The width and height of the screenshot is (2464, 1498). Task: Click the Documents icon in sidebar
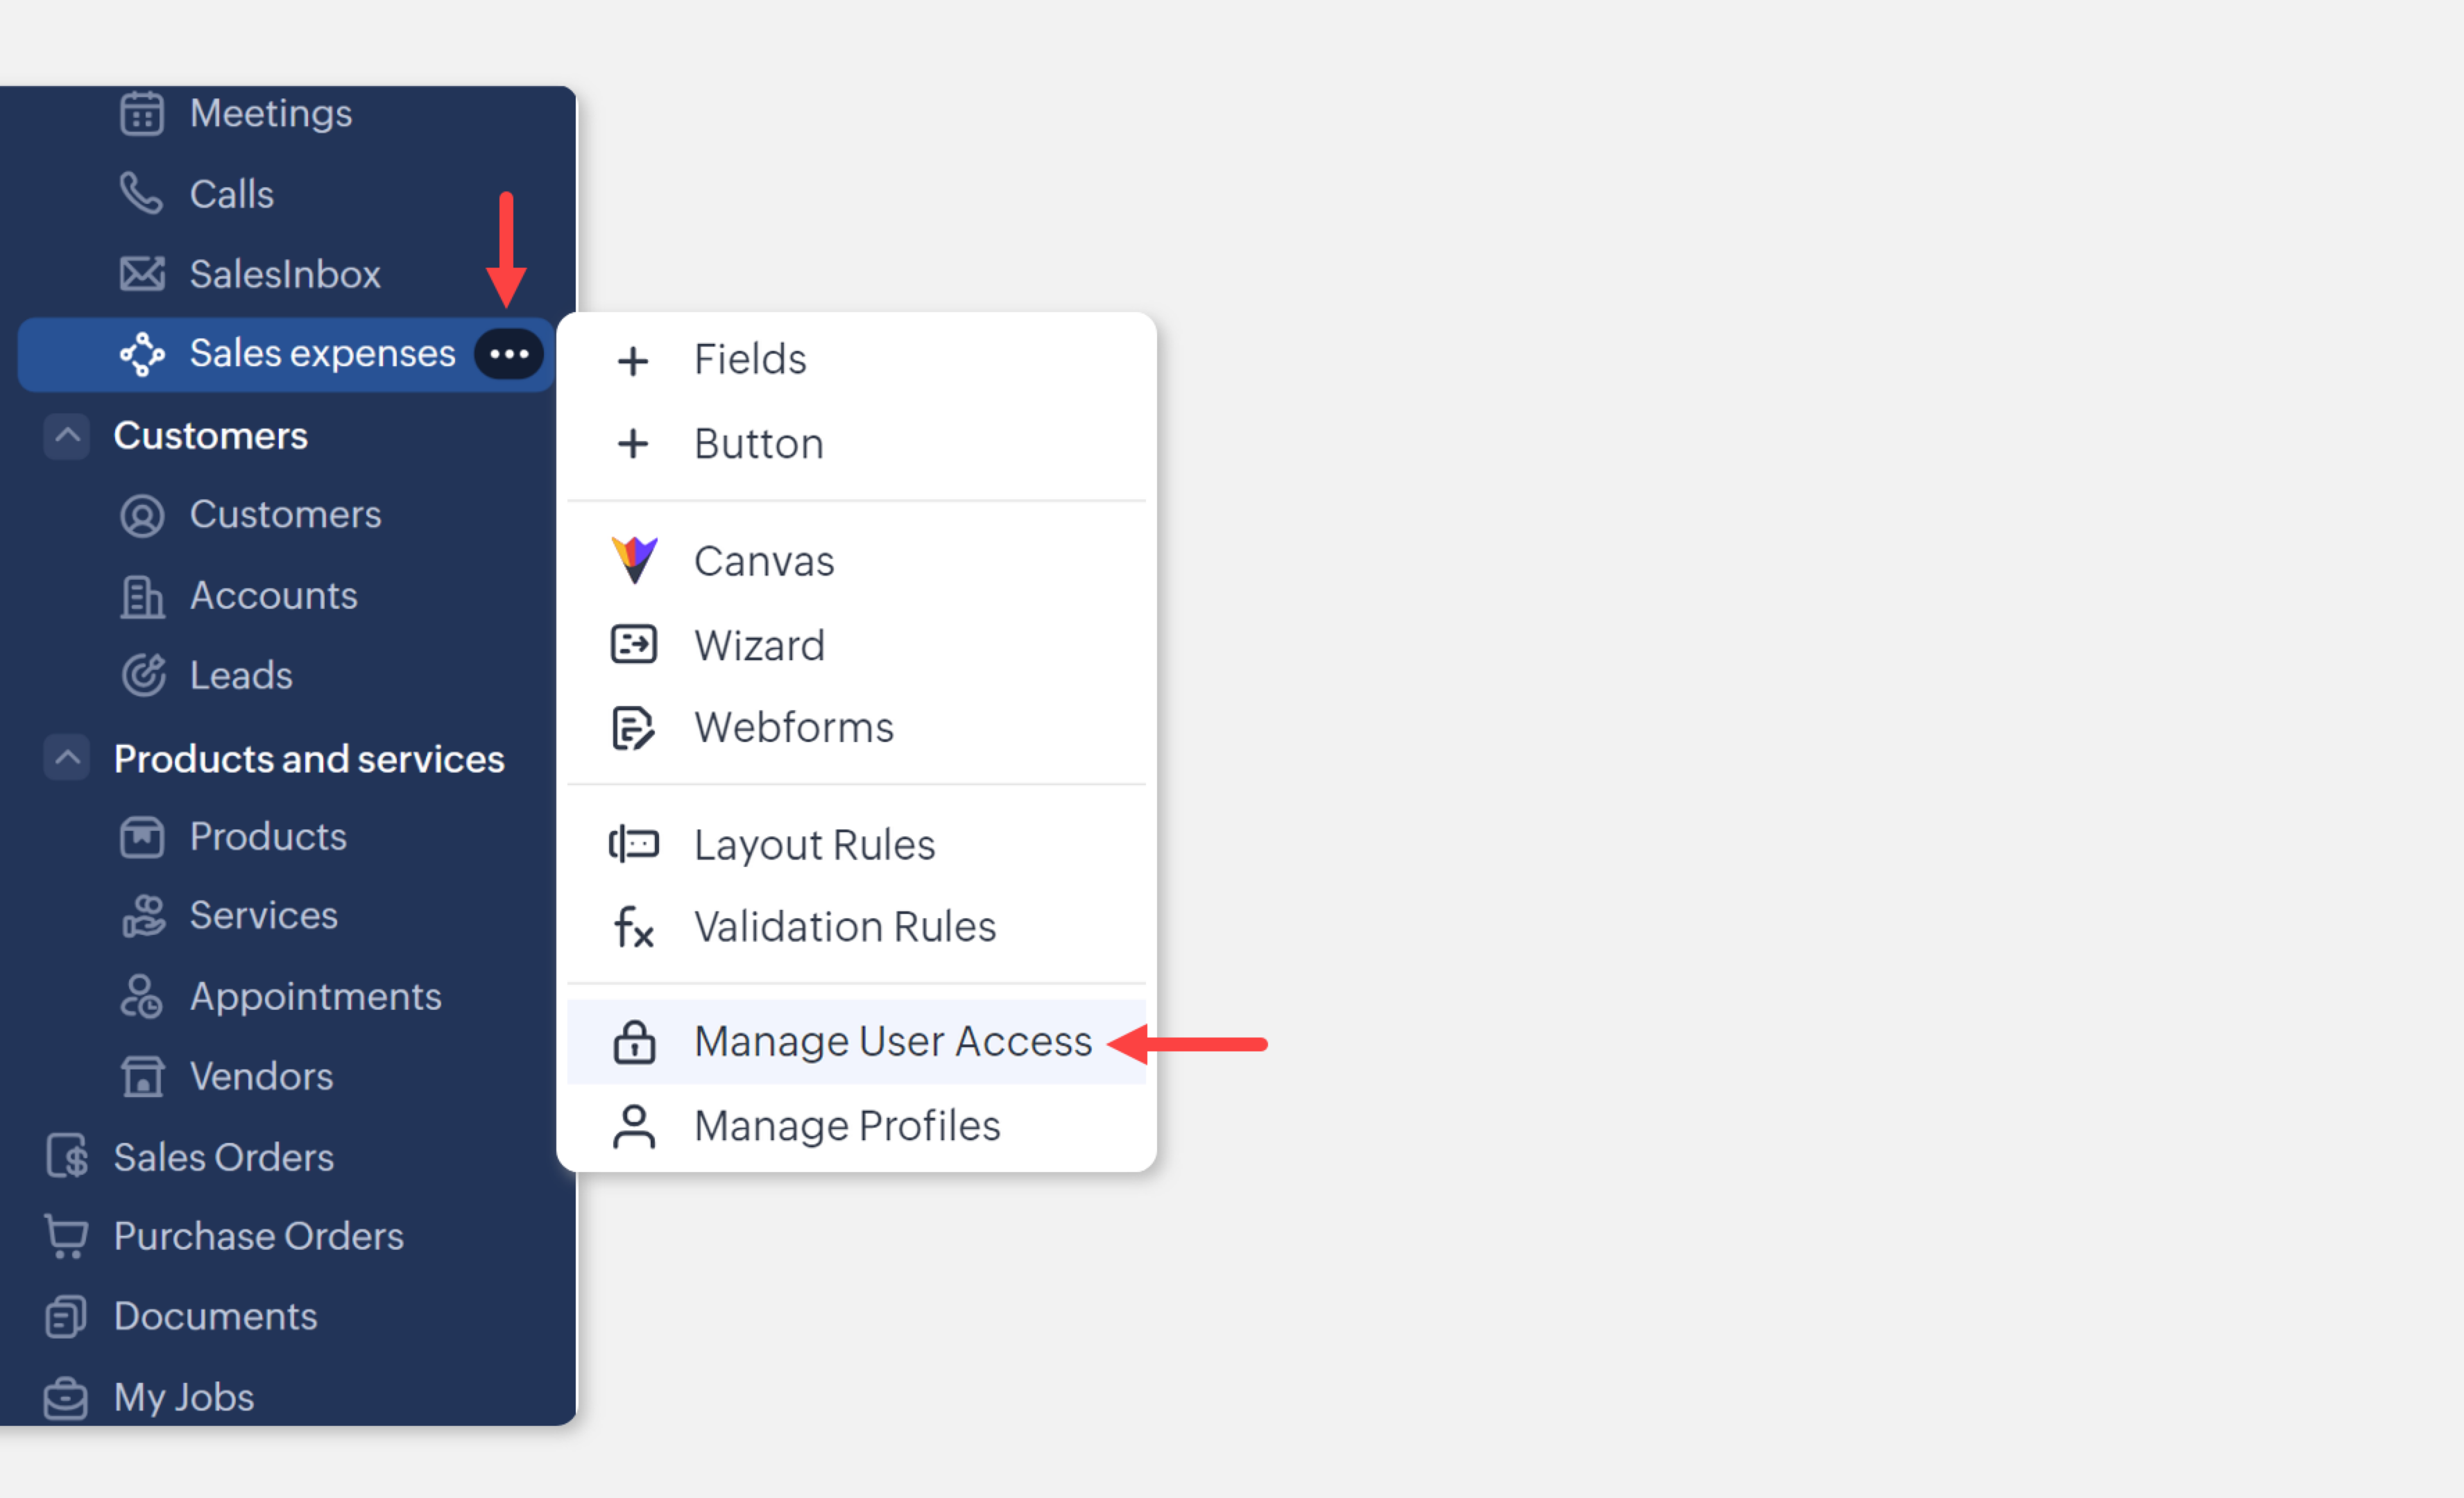tap(66, 1316)
